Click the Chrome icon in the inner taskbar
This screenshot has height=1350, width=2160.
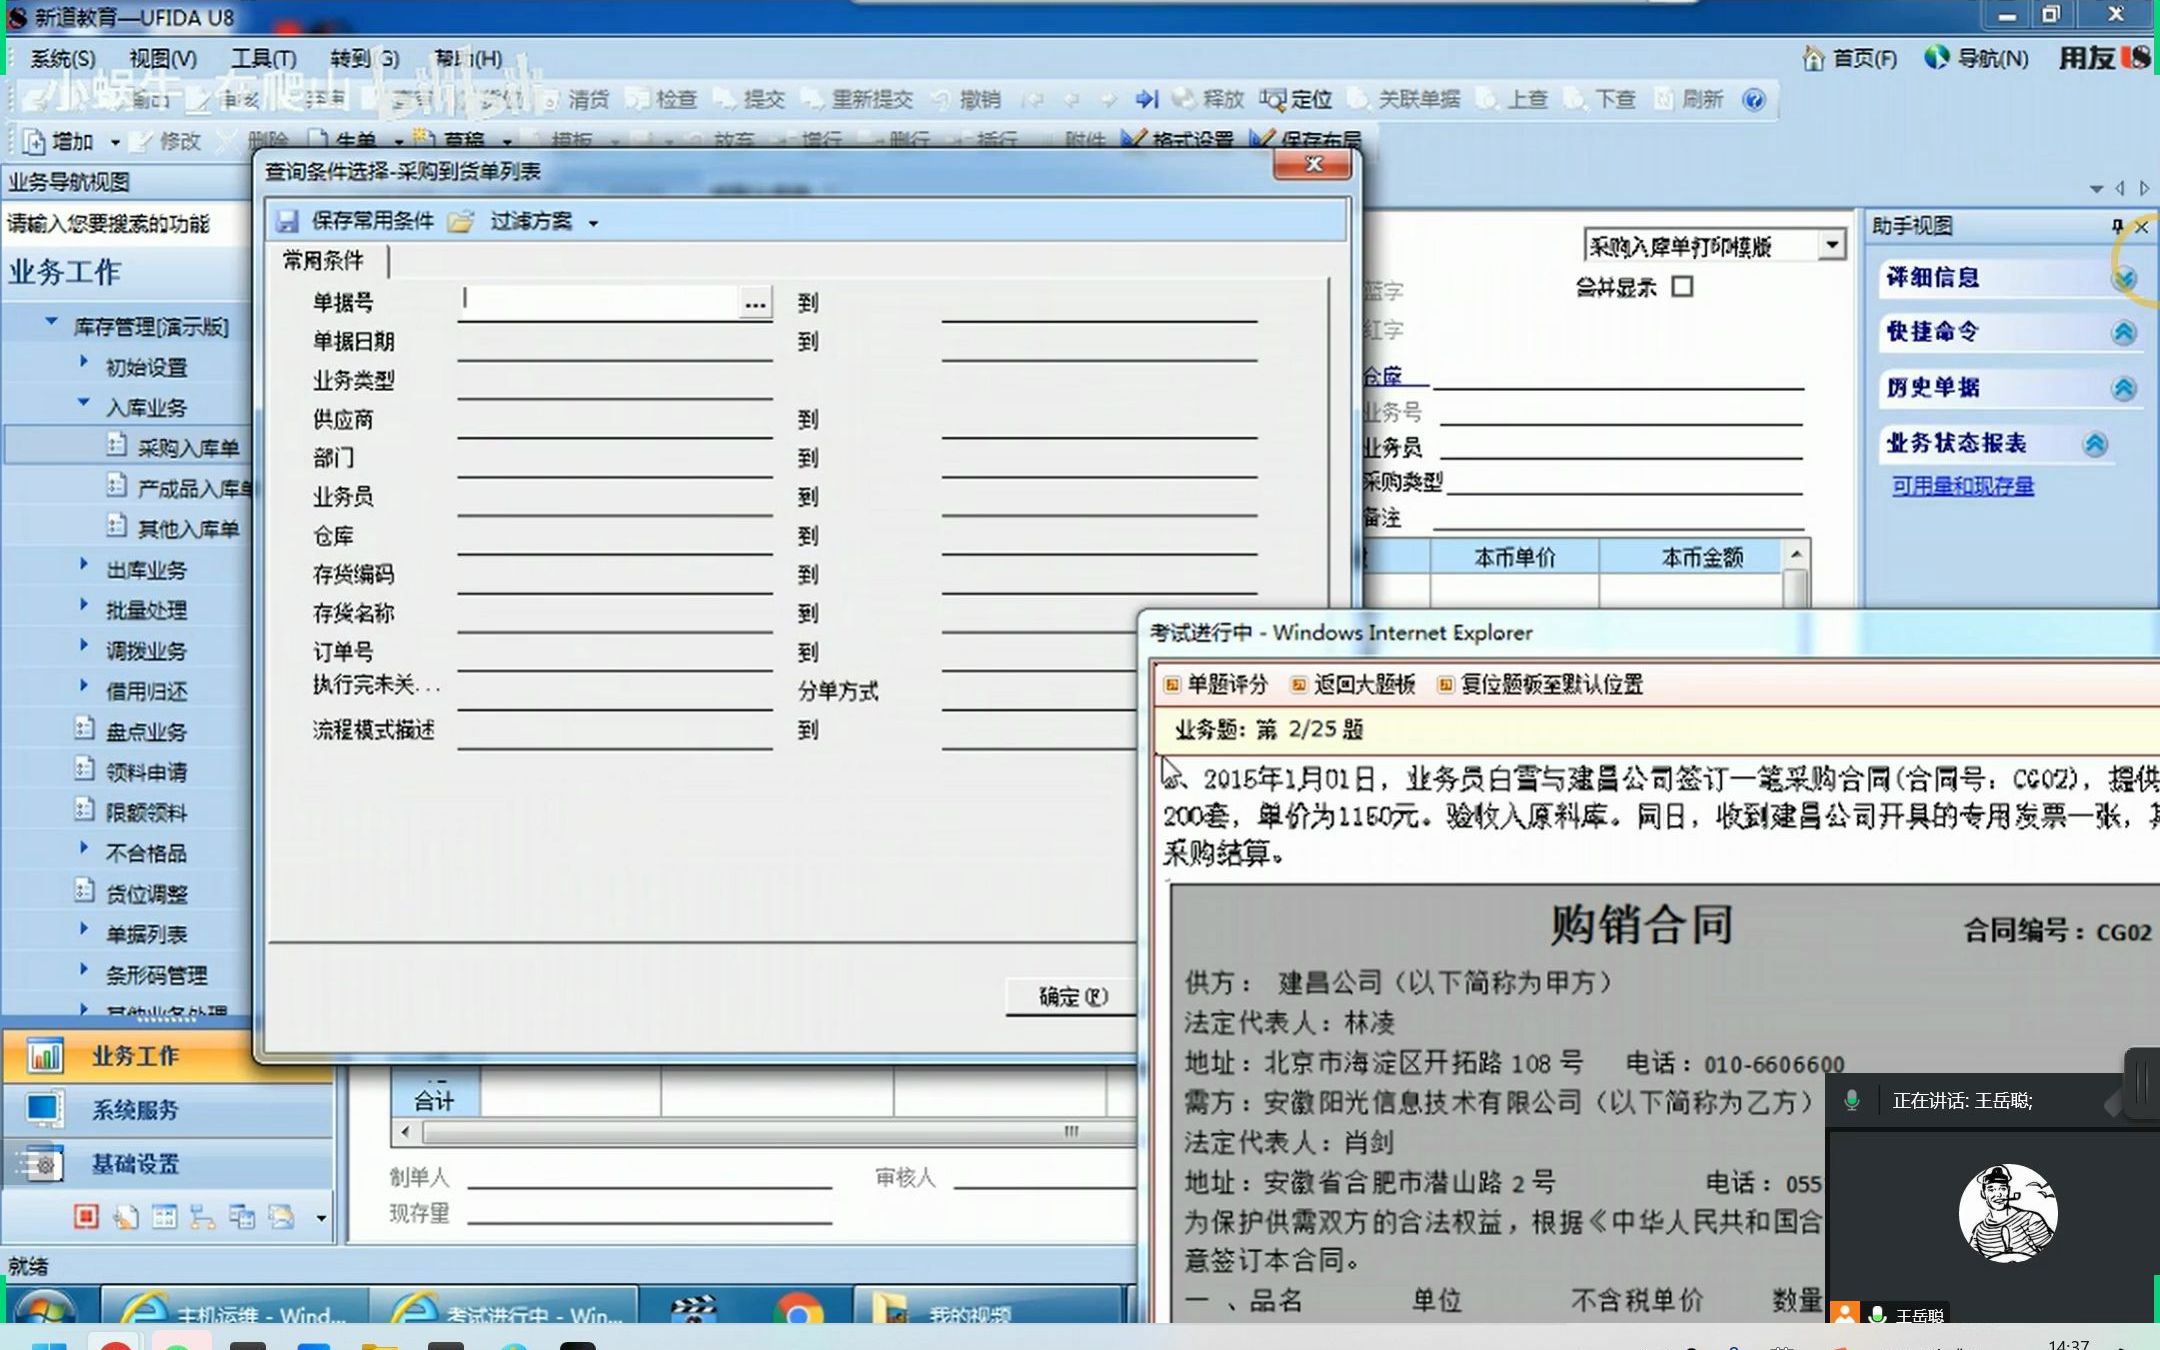[x=798, y=1310]
